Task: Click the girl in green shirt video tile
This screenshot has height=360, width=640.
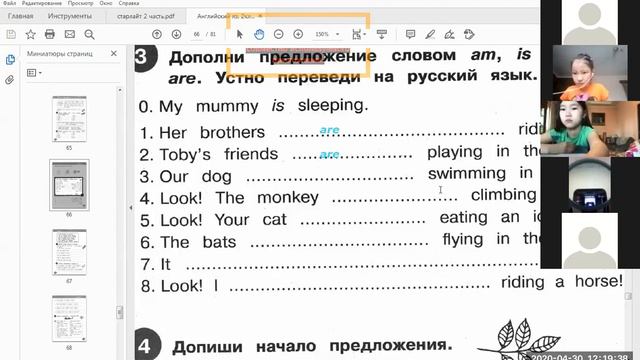Action: tap(590, 129)
